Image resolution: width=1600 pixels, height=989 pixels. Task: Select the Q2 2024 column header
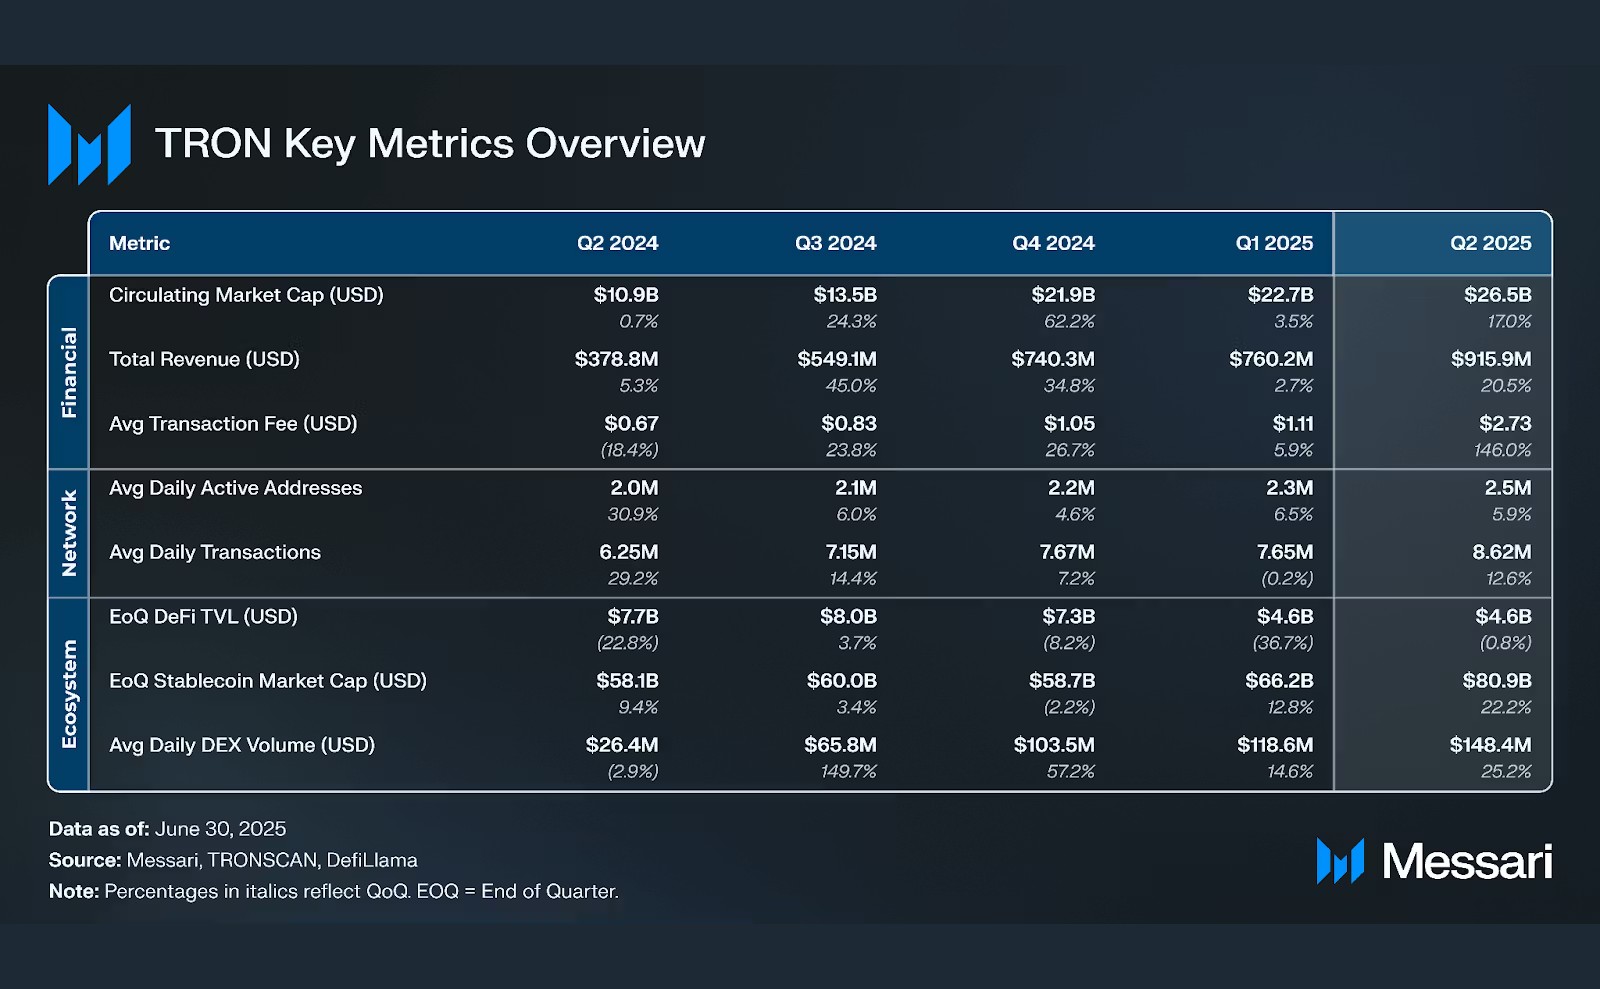617,243
